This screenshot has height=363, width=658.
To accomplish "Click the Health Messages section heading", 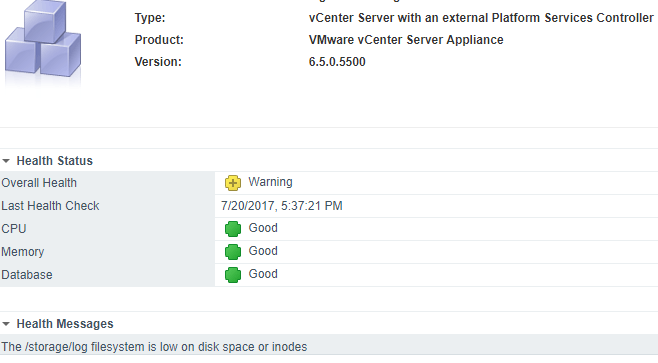I will [65, 324].
